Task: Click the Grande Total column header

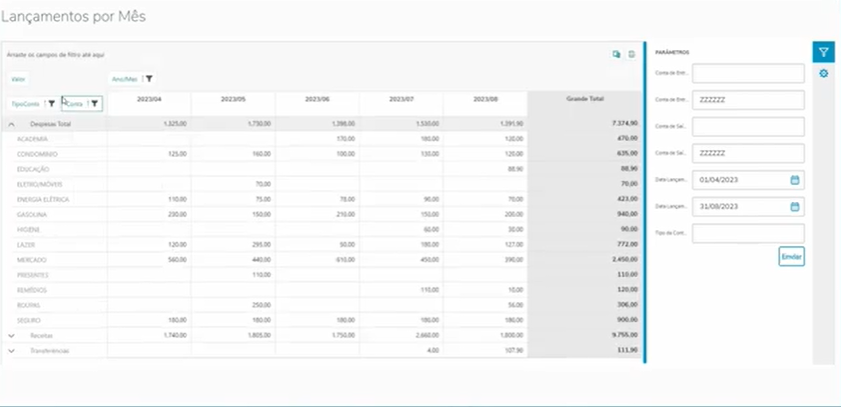Action: point(585,100)
